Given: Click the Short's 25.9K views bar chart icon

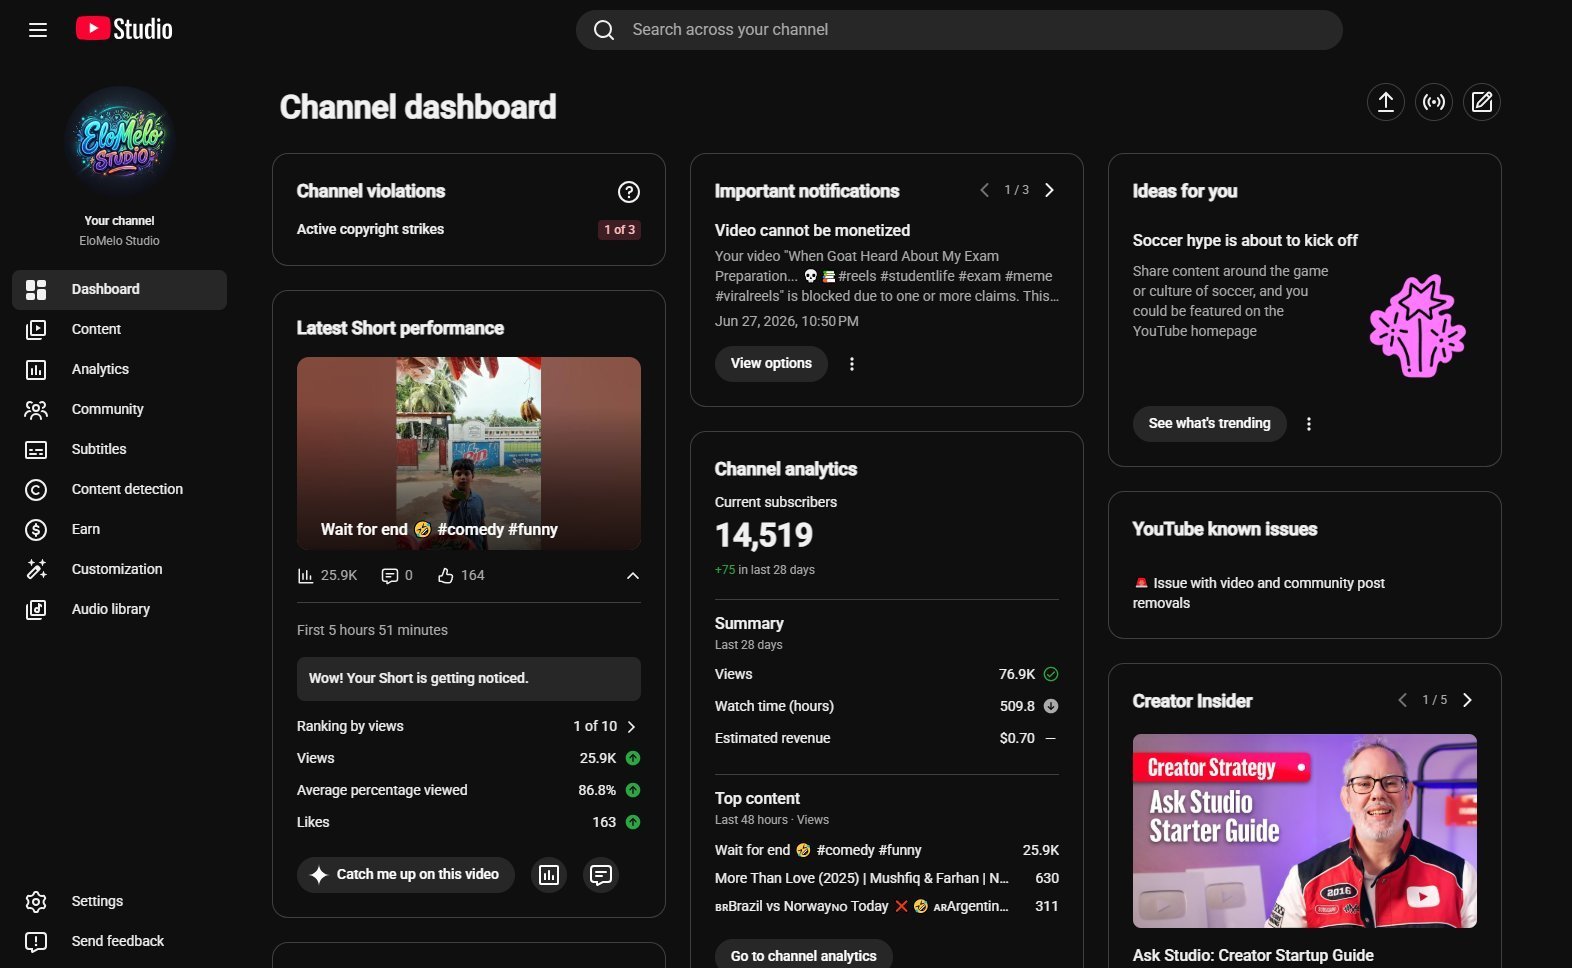Looking at the screenshot, I should tap(306, 575).
